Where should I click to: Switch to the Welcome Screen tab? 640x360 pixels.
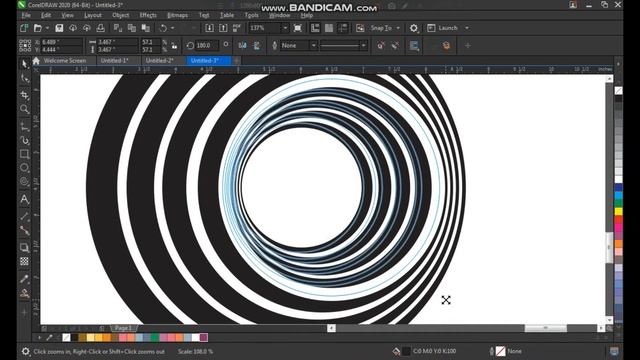click(x=65, y=60)
